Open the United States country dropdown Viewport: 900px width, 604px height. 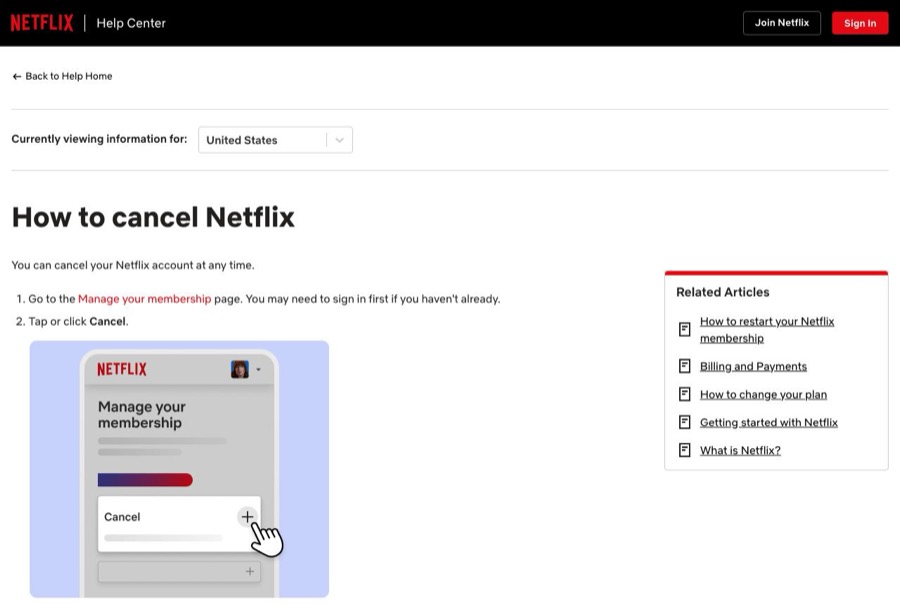click(x=276, y=140)
